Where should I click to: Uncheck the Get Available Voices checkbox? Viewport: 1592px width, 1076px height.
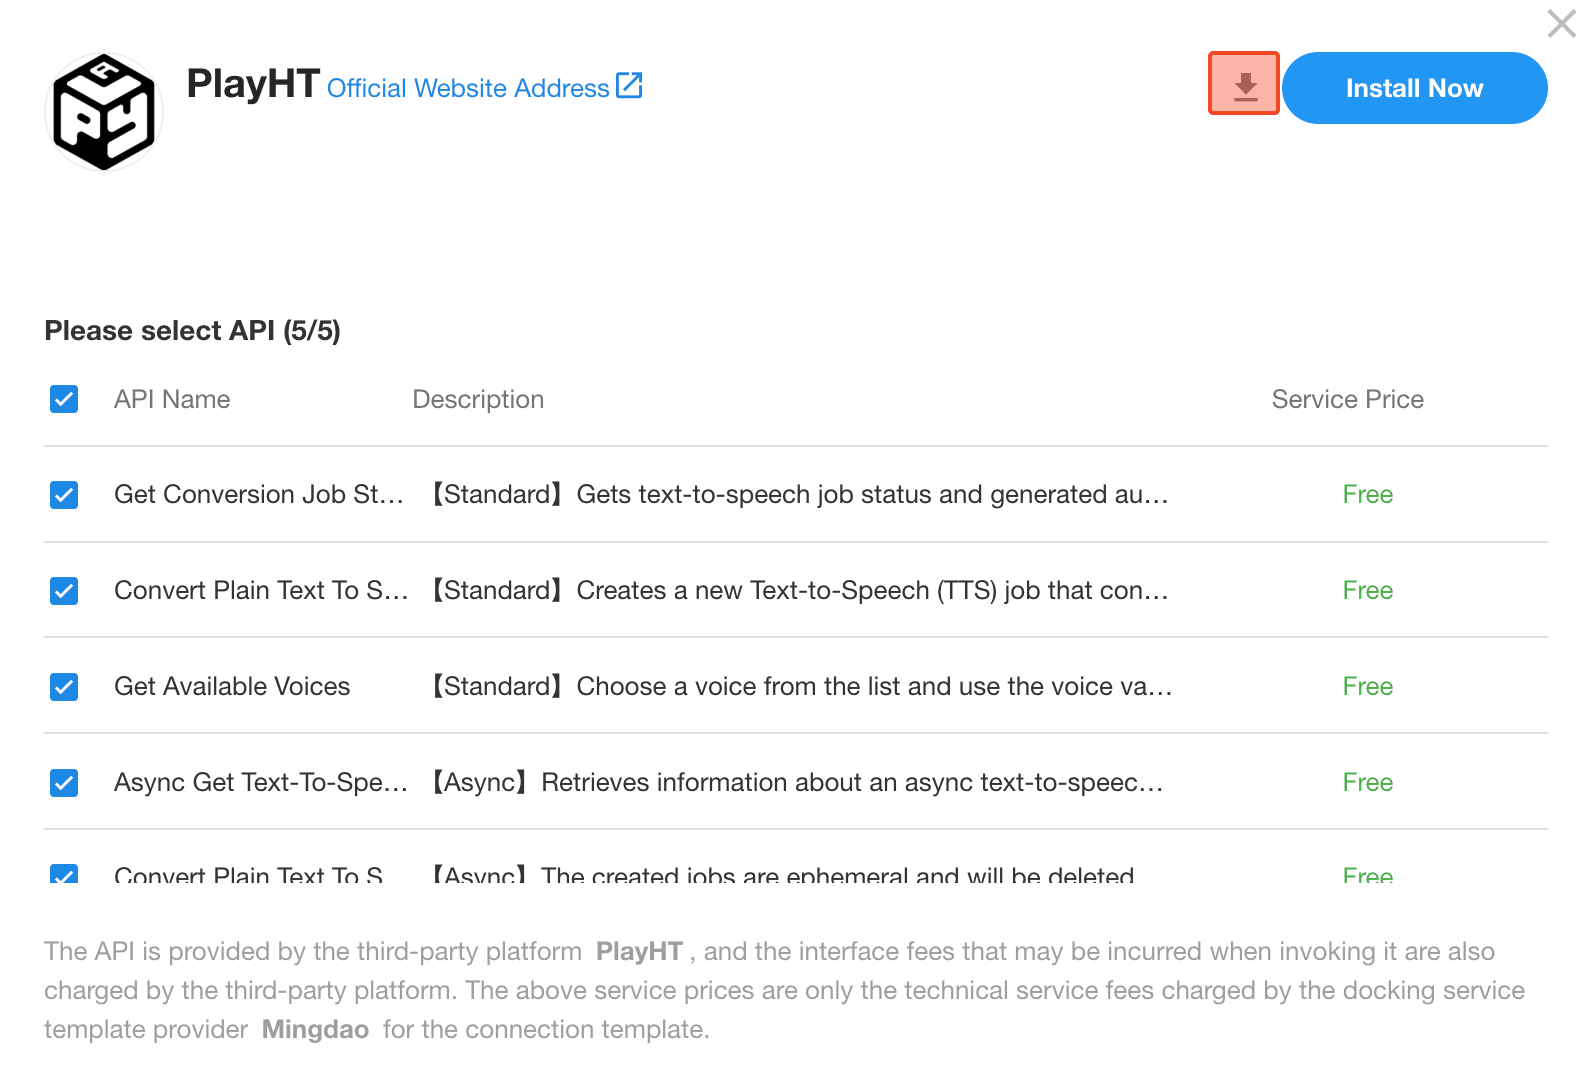(64, 687)
